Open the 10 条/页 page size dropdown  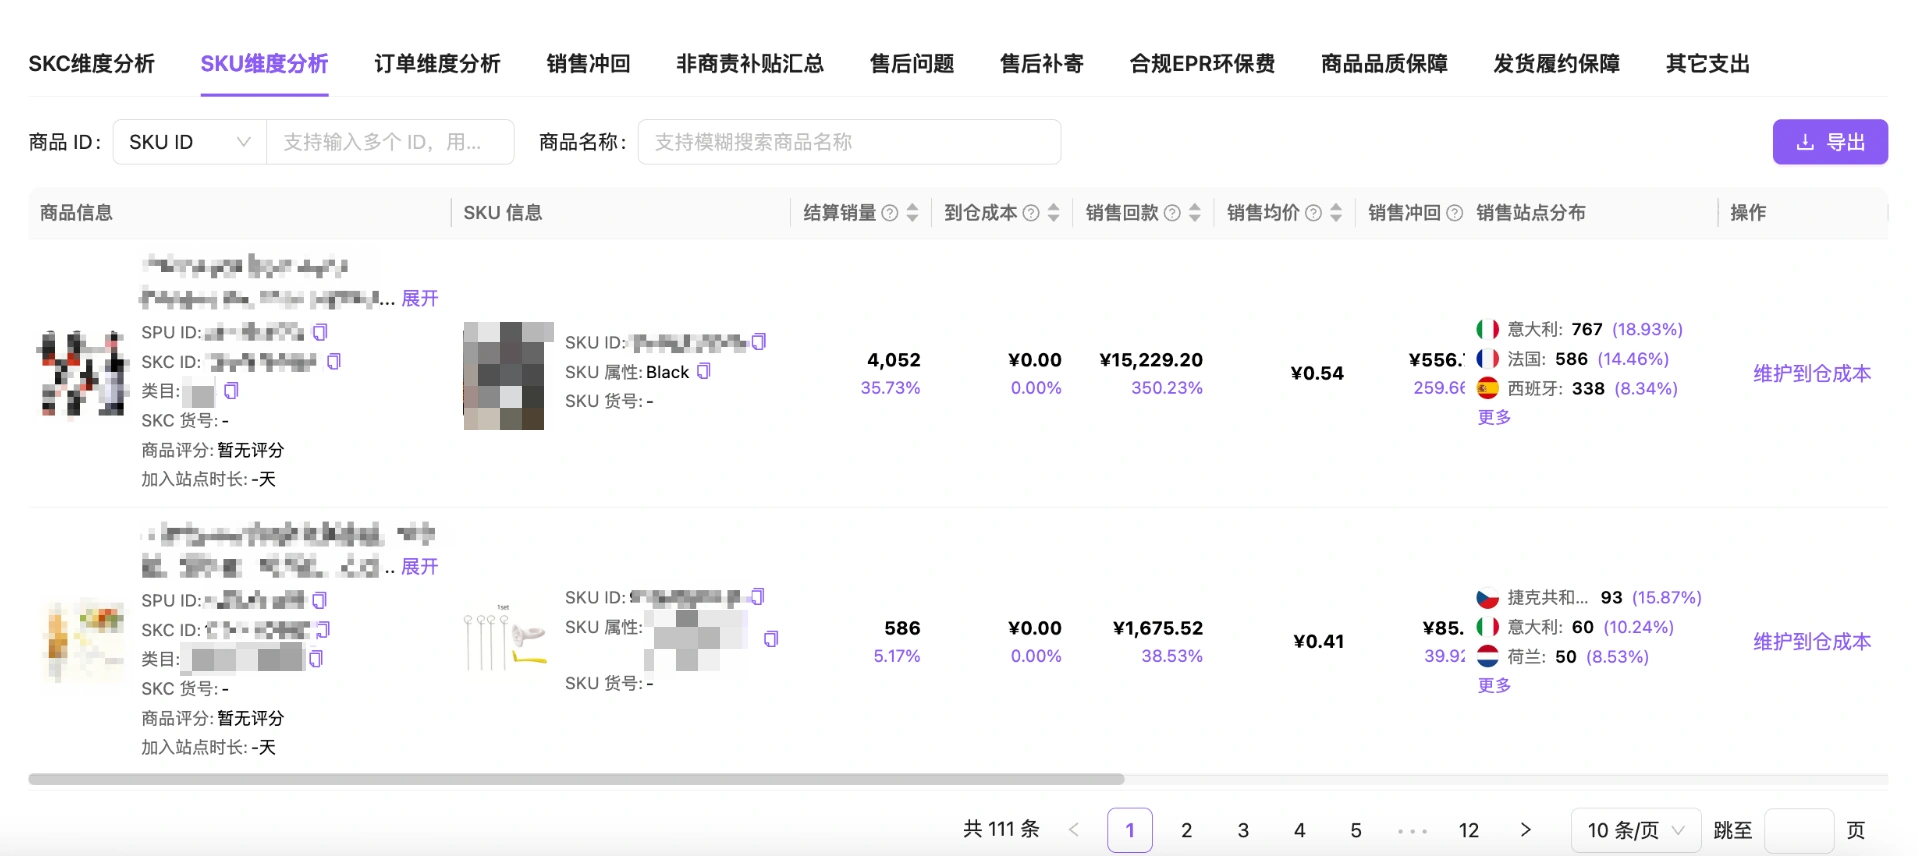pos(1636,830)
